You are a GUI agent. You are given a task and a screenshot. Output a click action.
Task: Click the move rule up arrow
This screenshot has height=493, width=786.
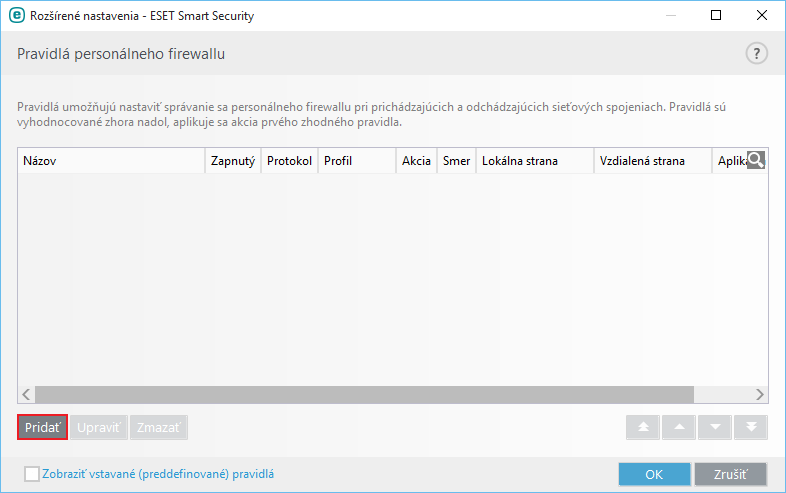(678, 427)
